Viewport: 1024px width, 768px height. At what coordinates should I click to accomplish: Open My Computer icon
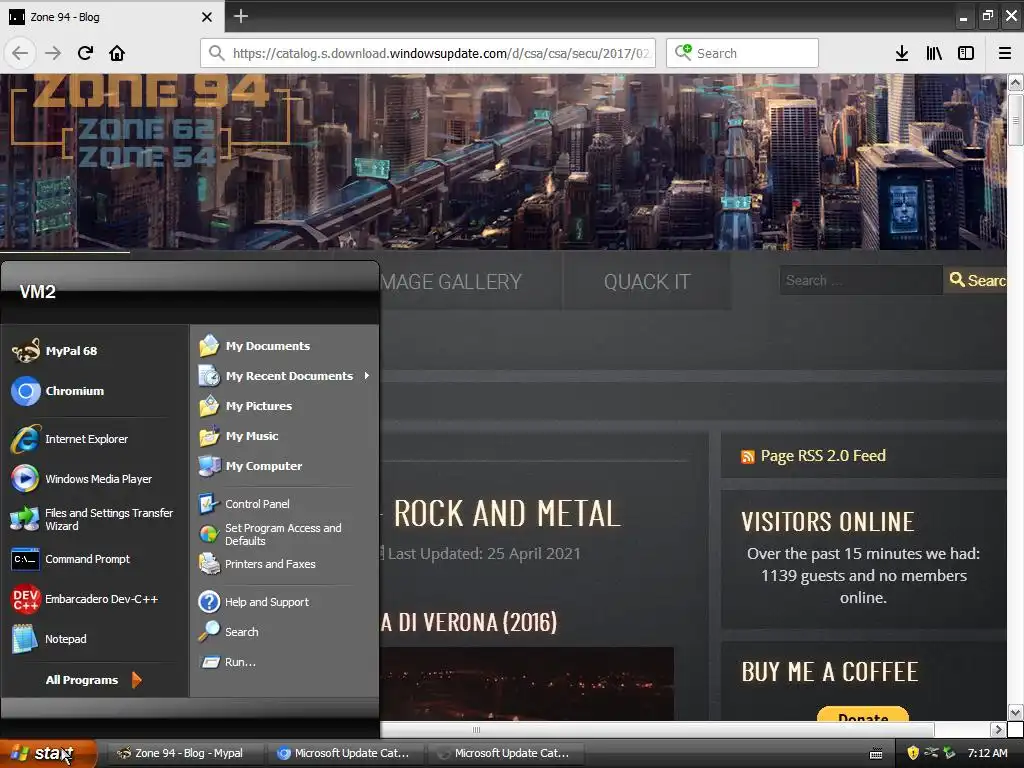click(x=209, y=466)
